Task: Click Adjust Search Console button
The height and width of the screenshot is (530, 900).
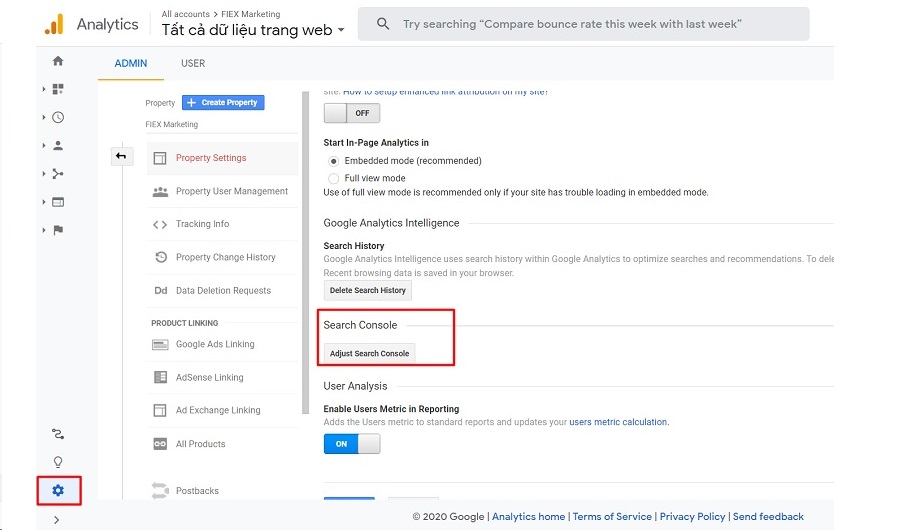Action: pos(369,354)
